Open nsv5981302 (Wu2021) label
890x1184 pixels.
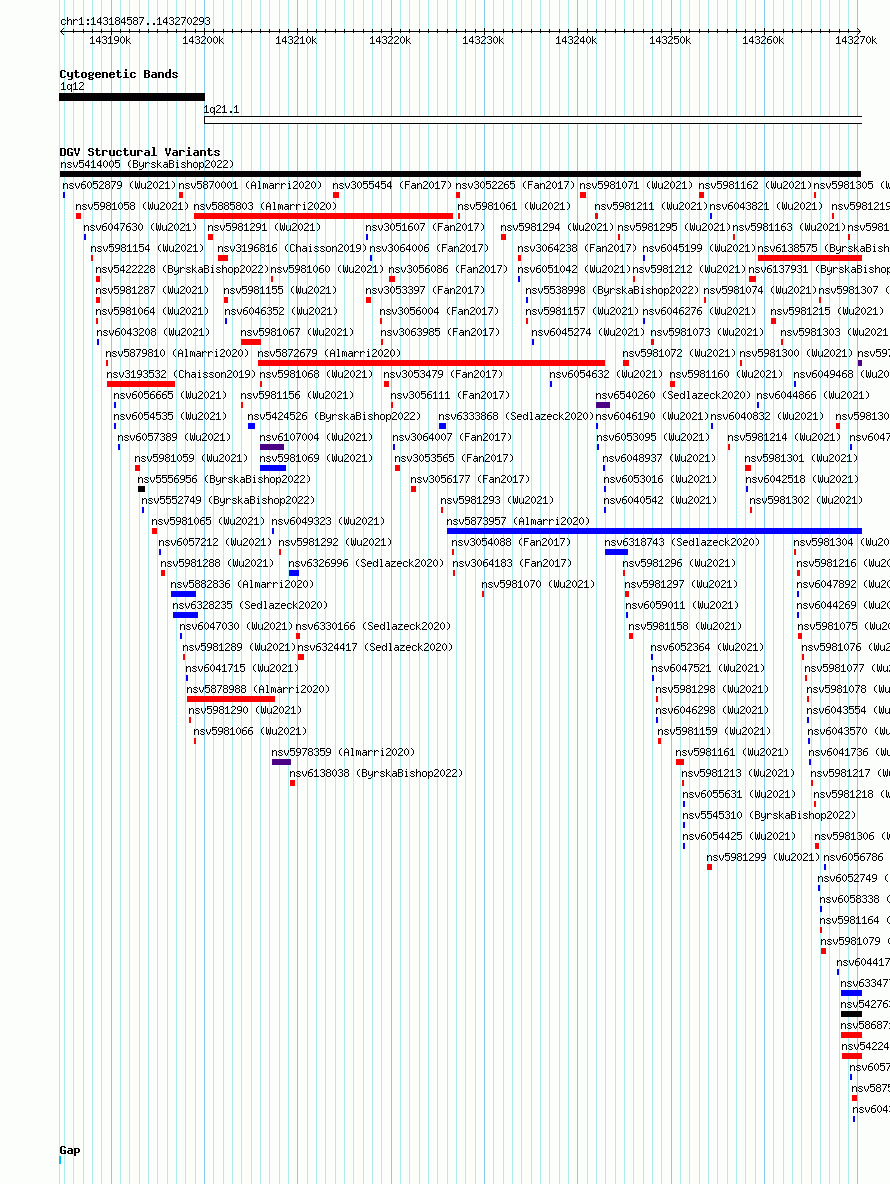pos(806,500)
